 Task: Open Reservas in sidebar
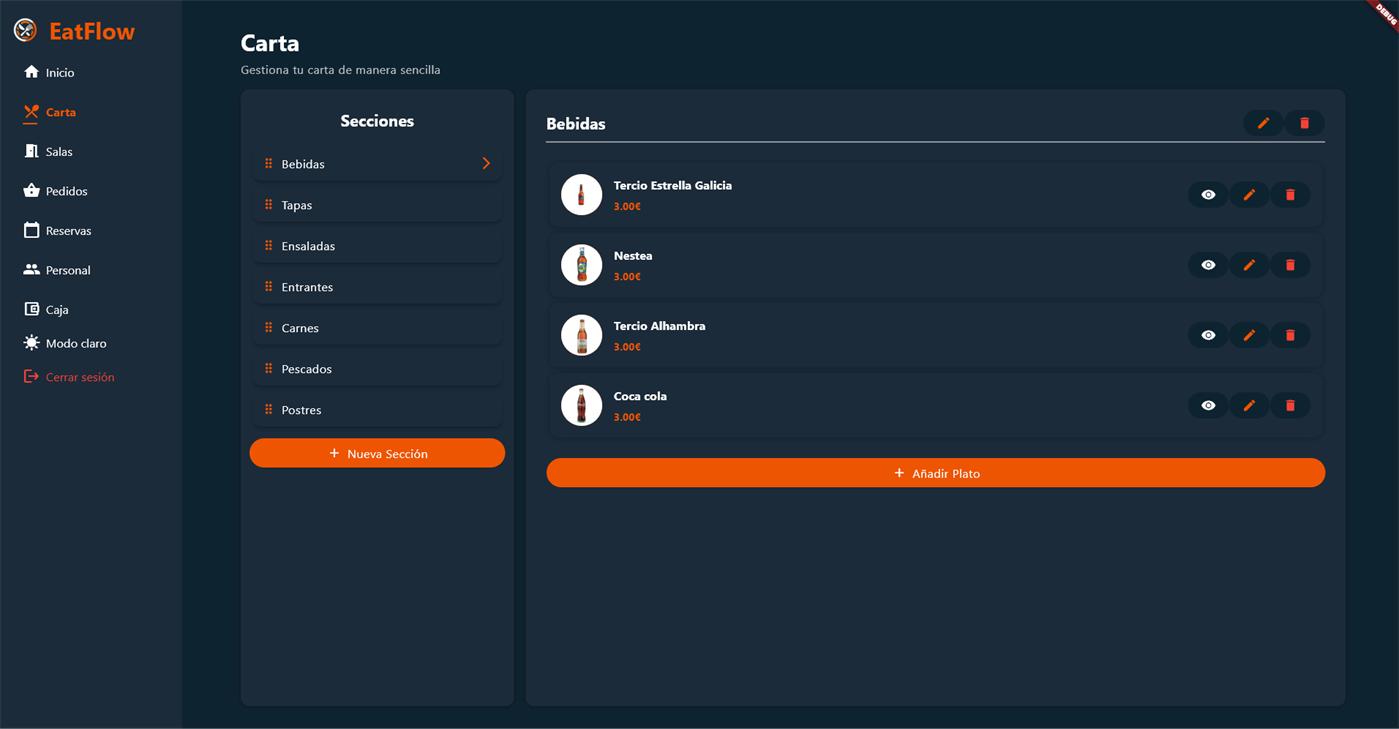coord(57,231)
